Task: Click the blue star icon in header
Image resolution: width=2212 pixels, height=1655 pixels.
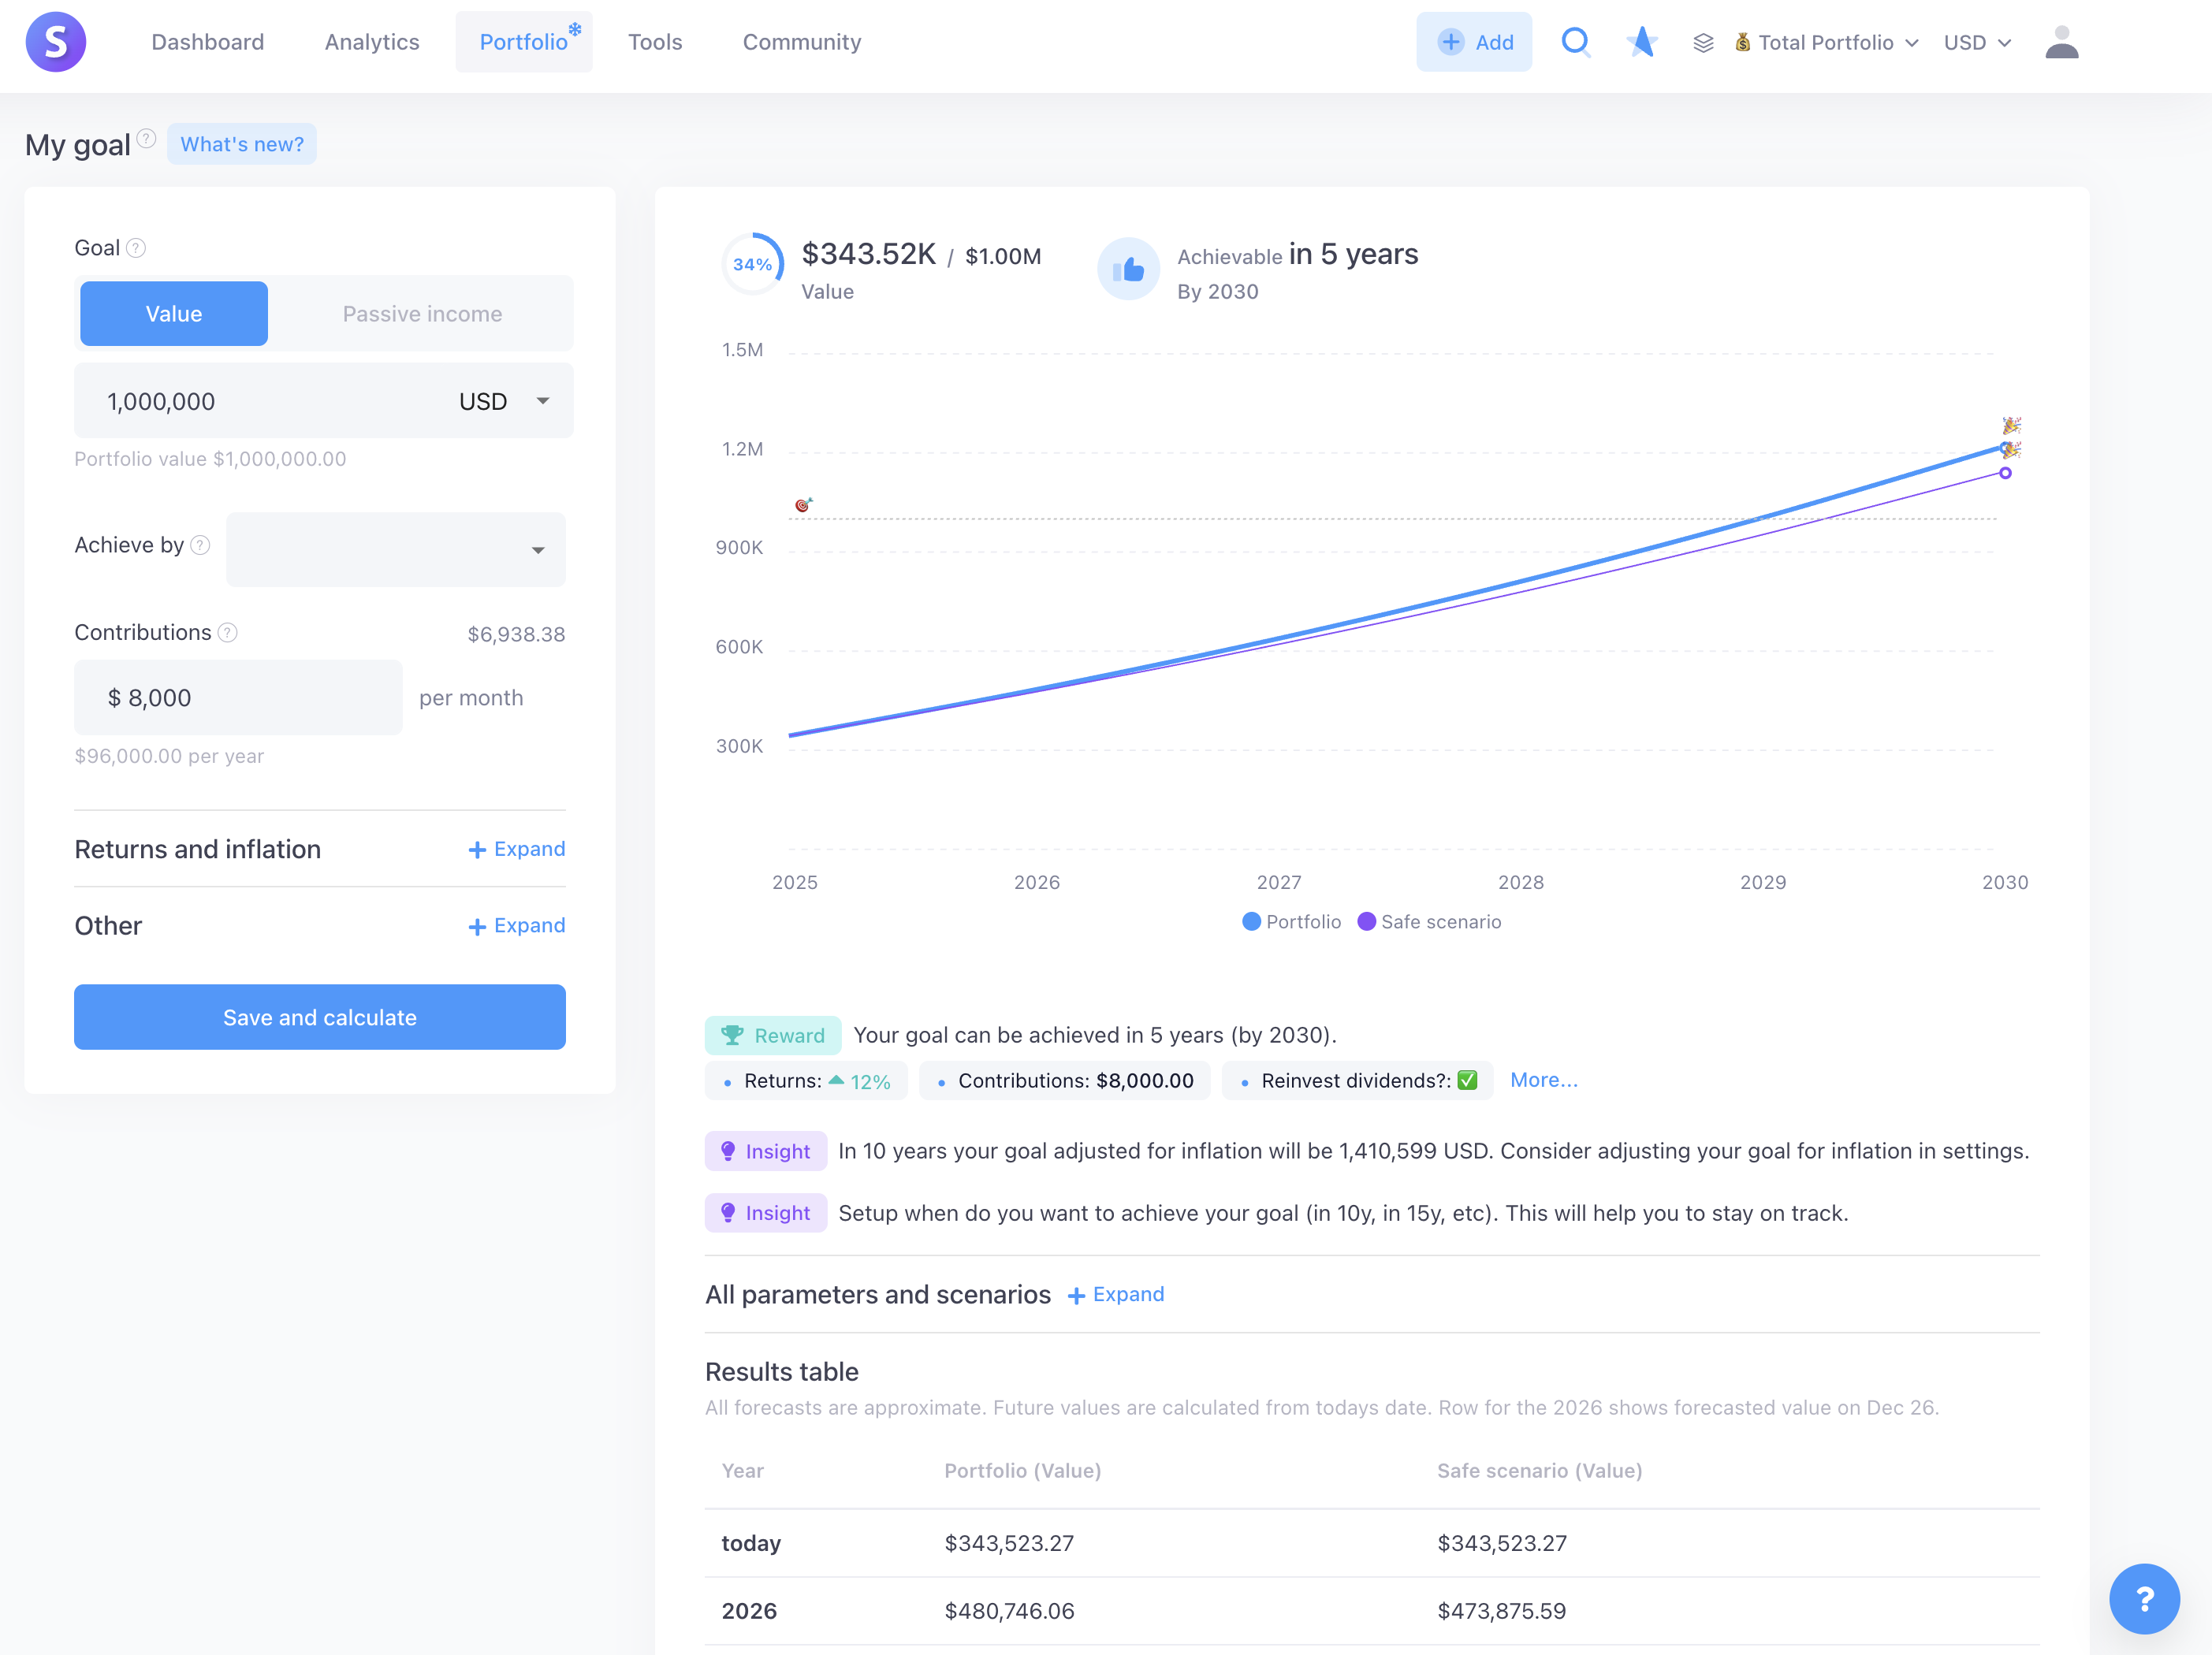Action: (x=1641, y=42)
